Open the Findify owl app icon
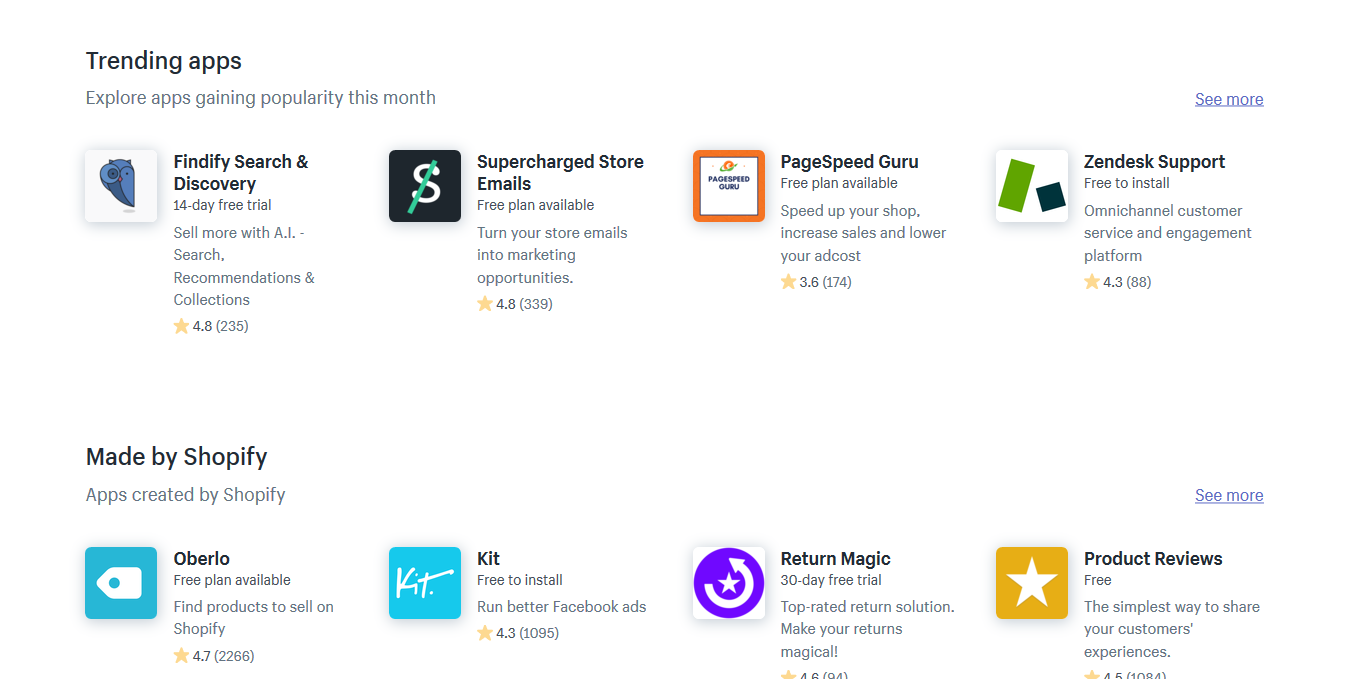 tap(121, 186)
